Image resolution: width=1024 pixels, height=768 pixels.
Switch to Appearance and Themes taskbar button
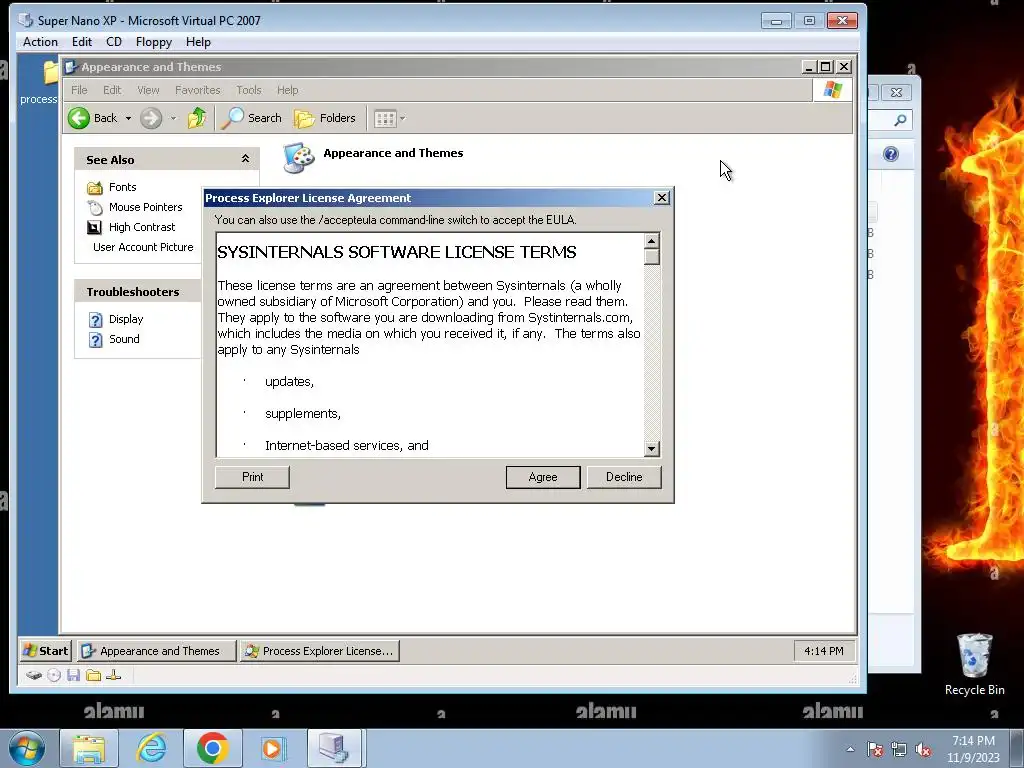[x=157, y=650]
